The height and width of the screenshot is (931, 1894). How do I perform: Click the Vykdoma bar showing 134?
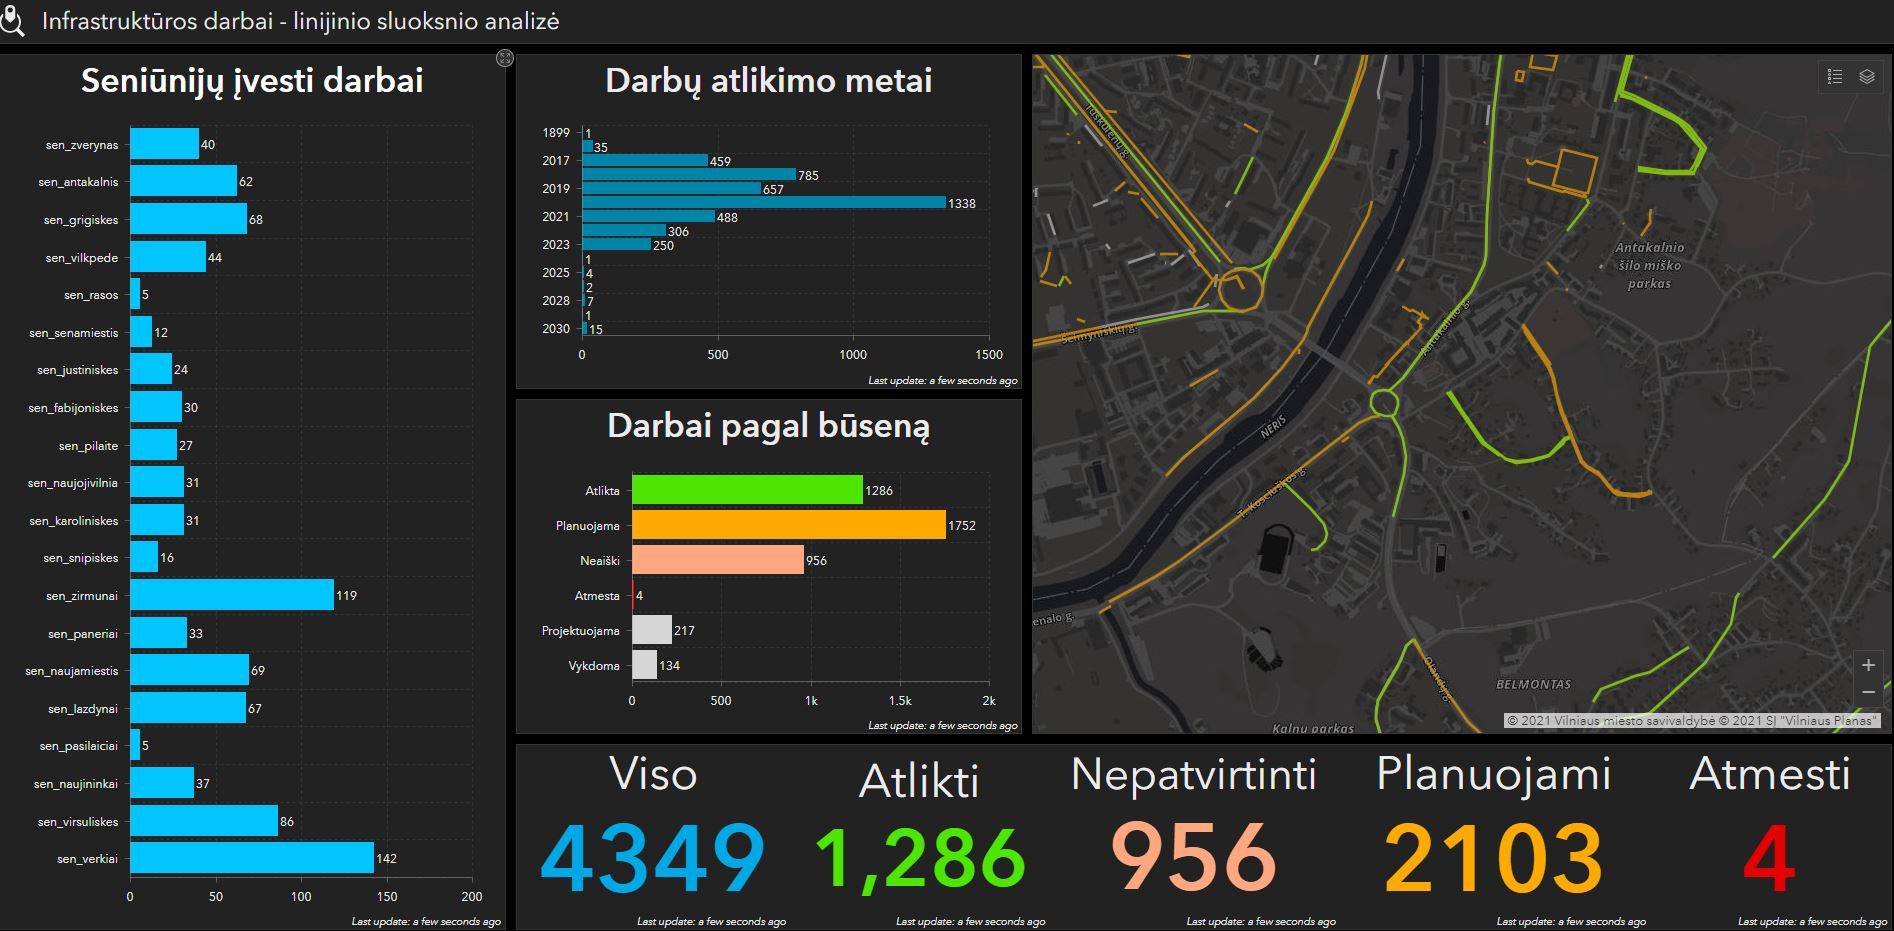644,665
